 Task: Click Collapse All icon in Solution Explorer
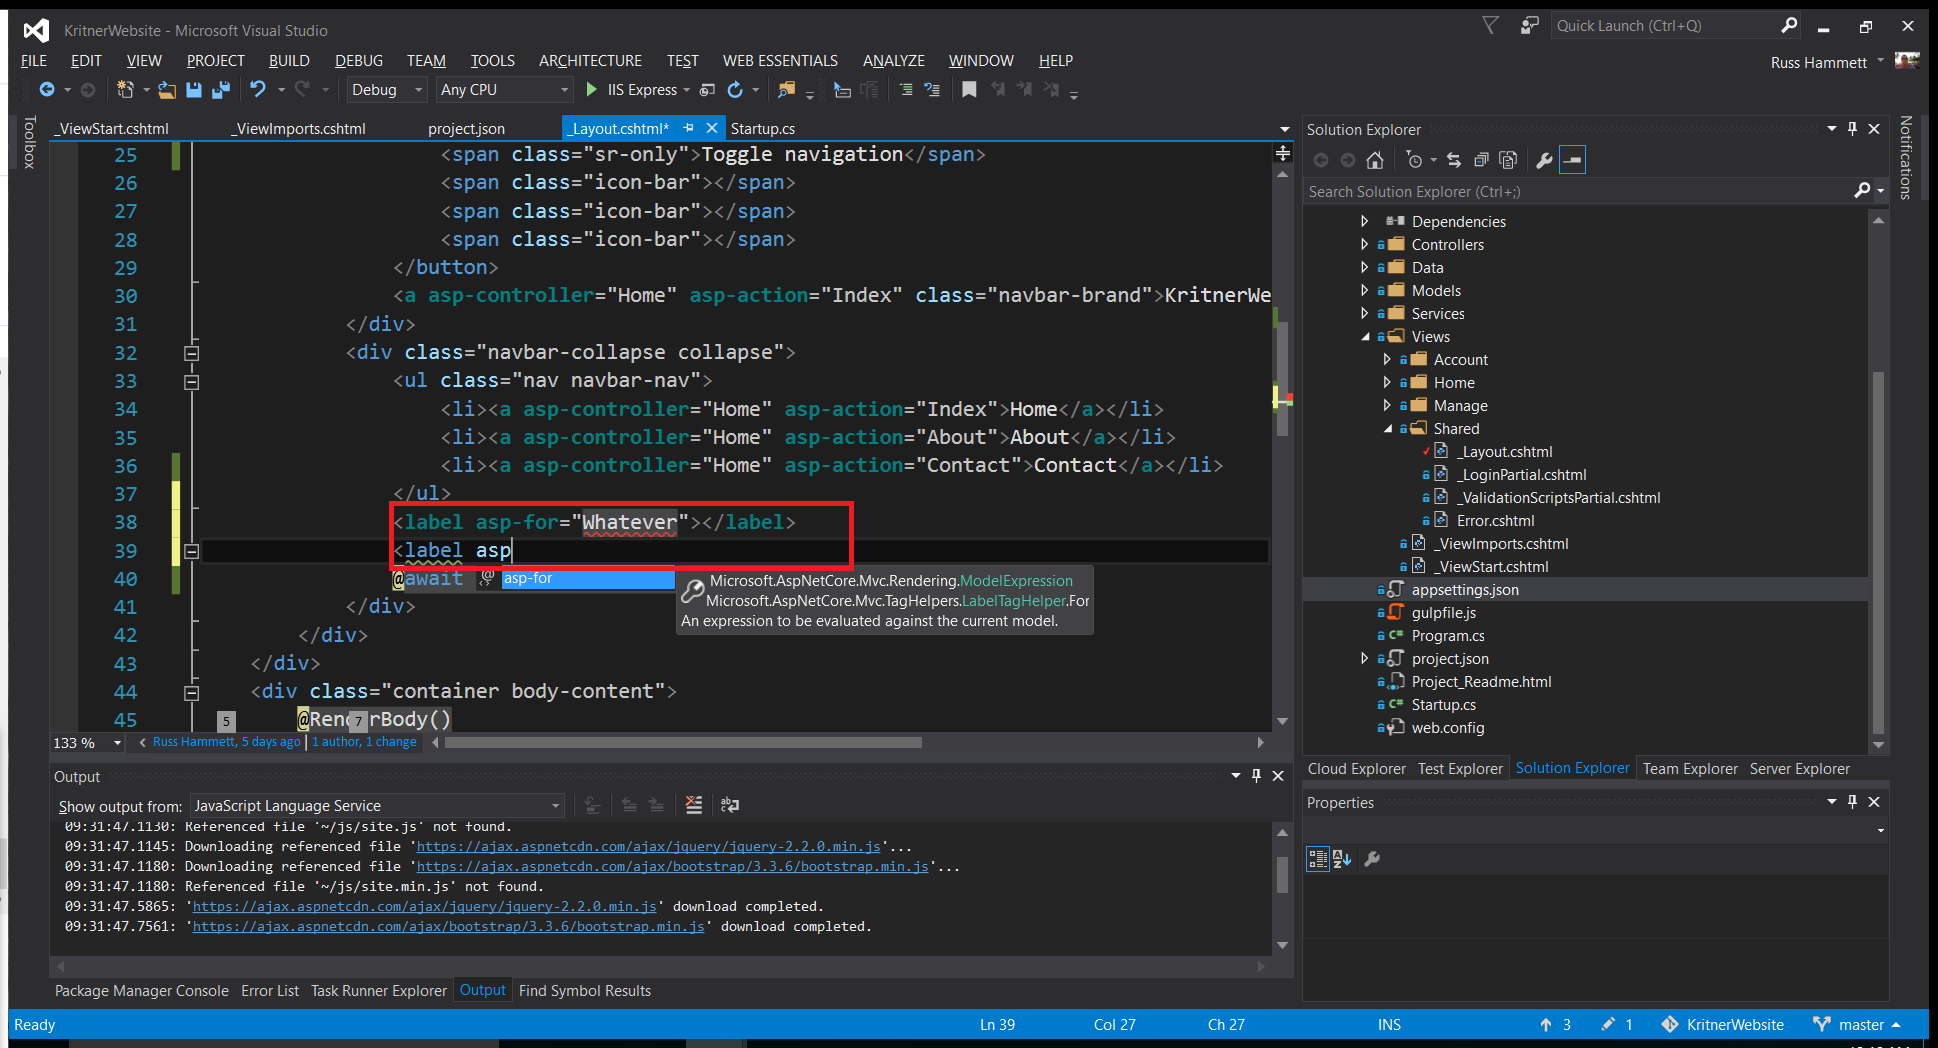coord(1481,160)
